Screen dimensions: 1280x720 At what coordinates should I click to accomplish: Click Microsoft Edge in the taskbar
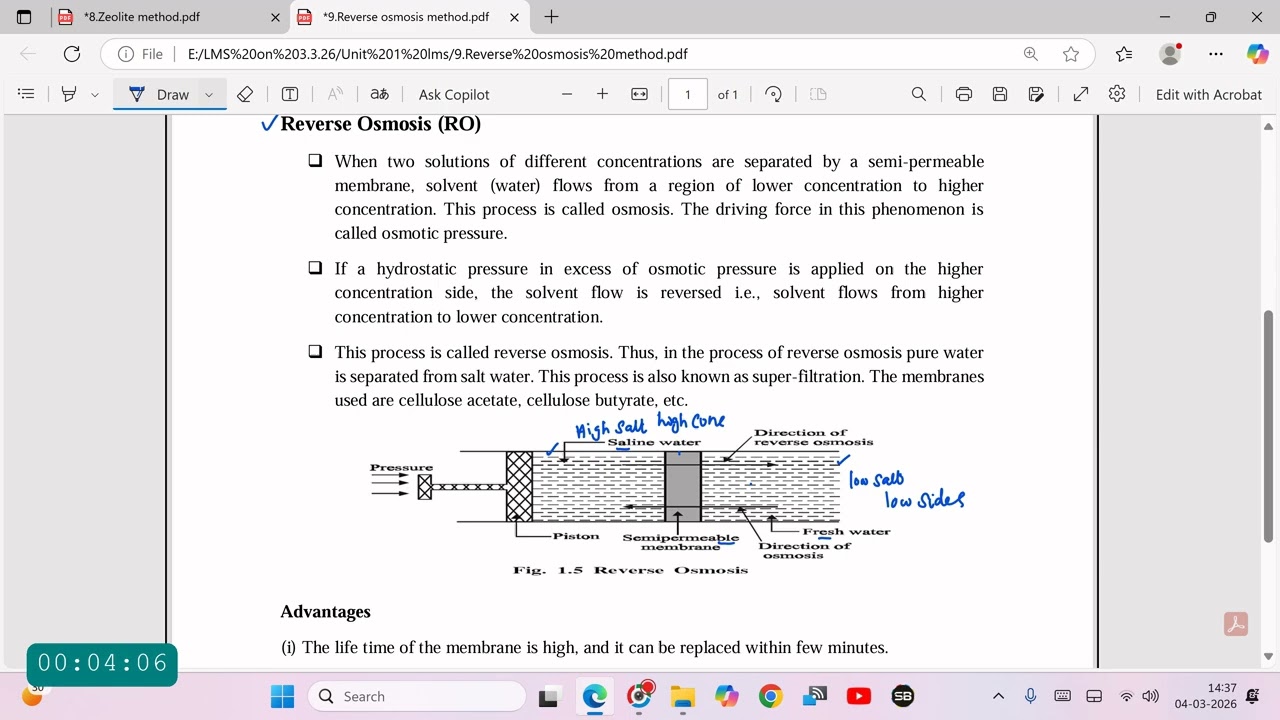[594, 696]
